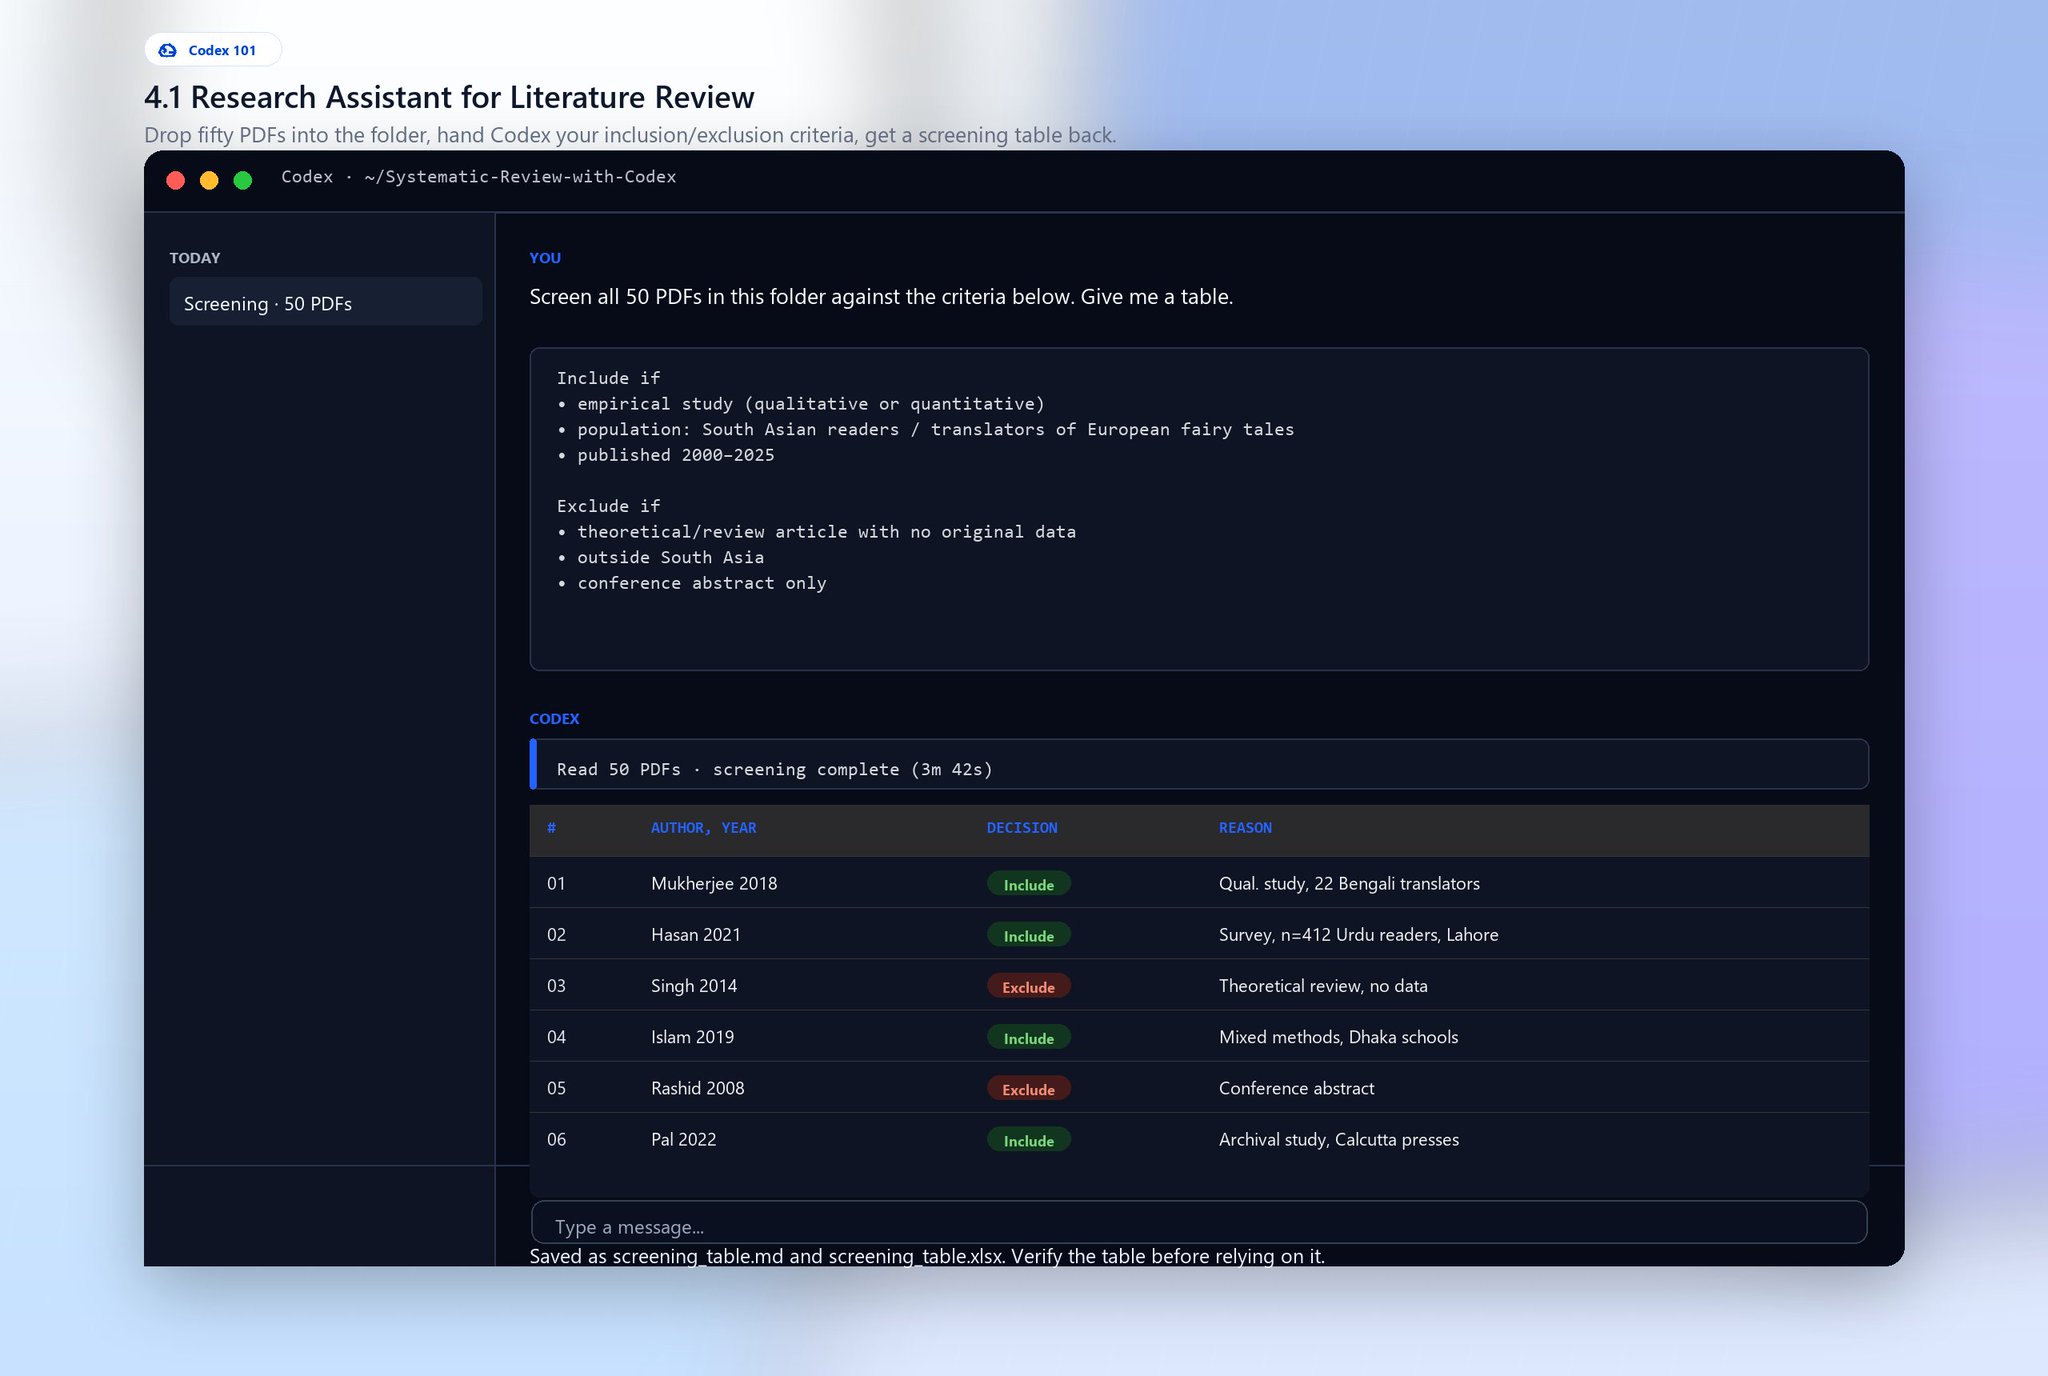Click row number 05
This screenshot has width=2048, height=1376.
tap(556, 1088)
